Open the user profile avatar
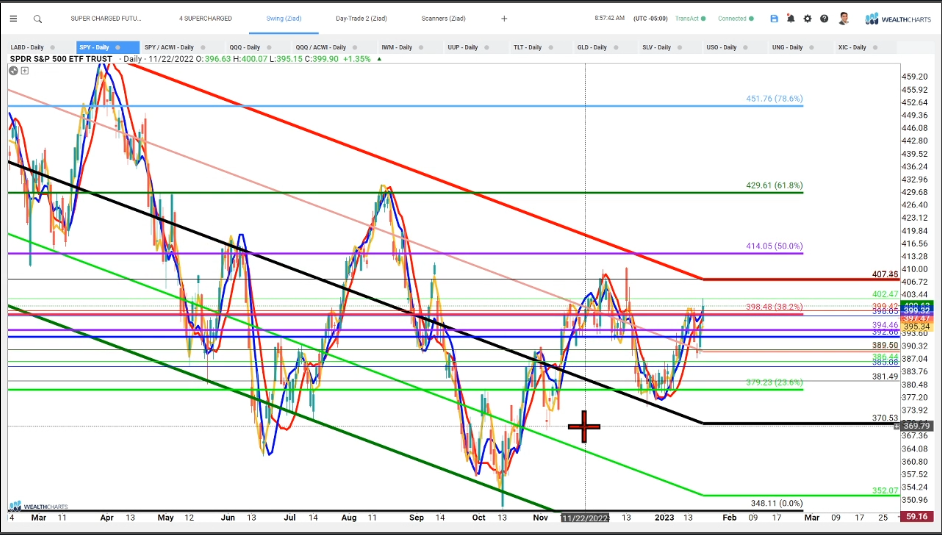The image size is (942, 535). point(843,19)
